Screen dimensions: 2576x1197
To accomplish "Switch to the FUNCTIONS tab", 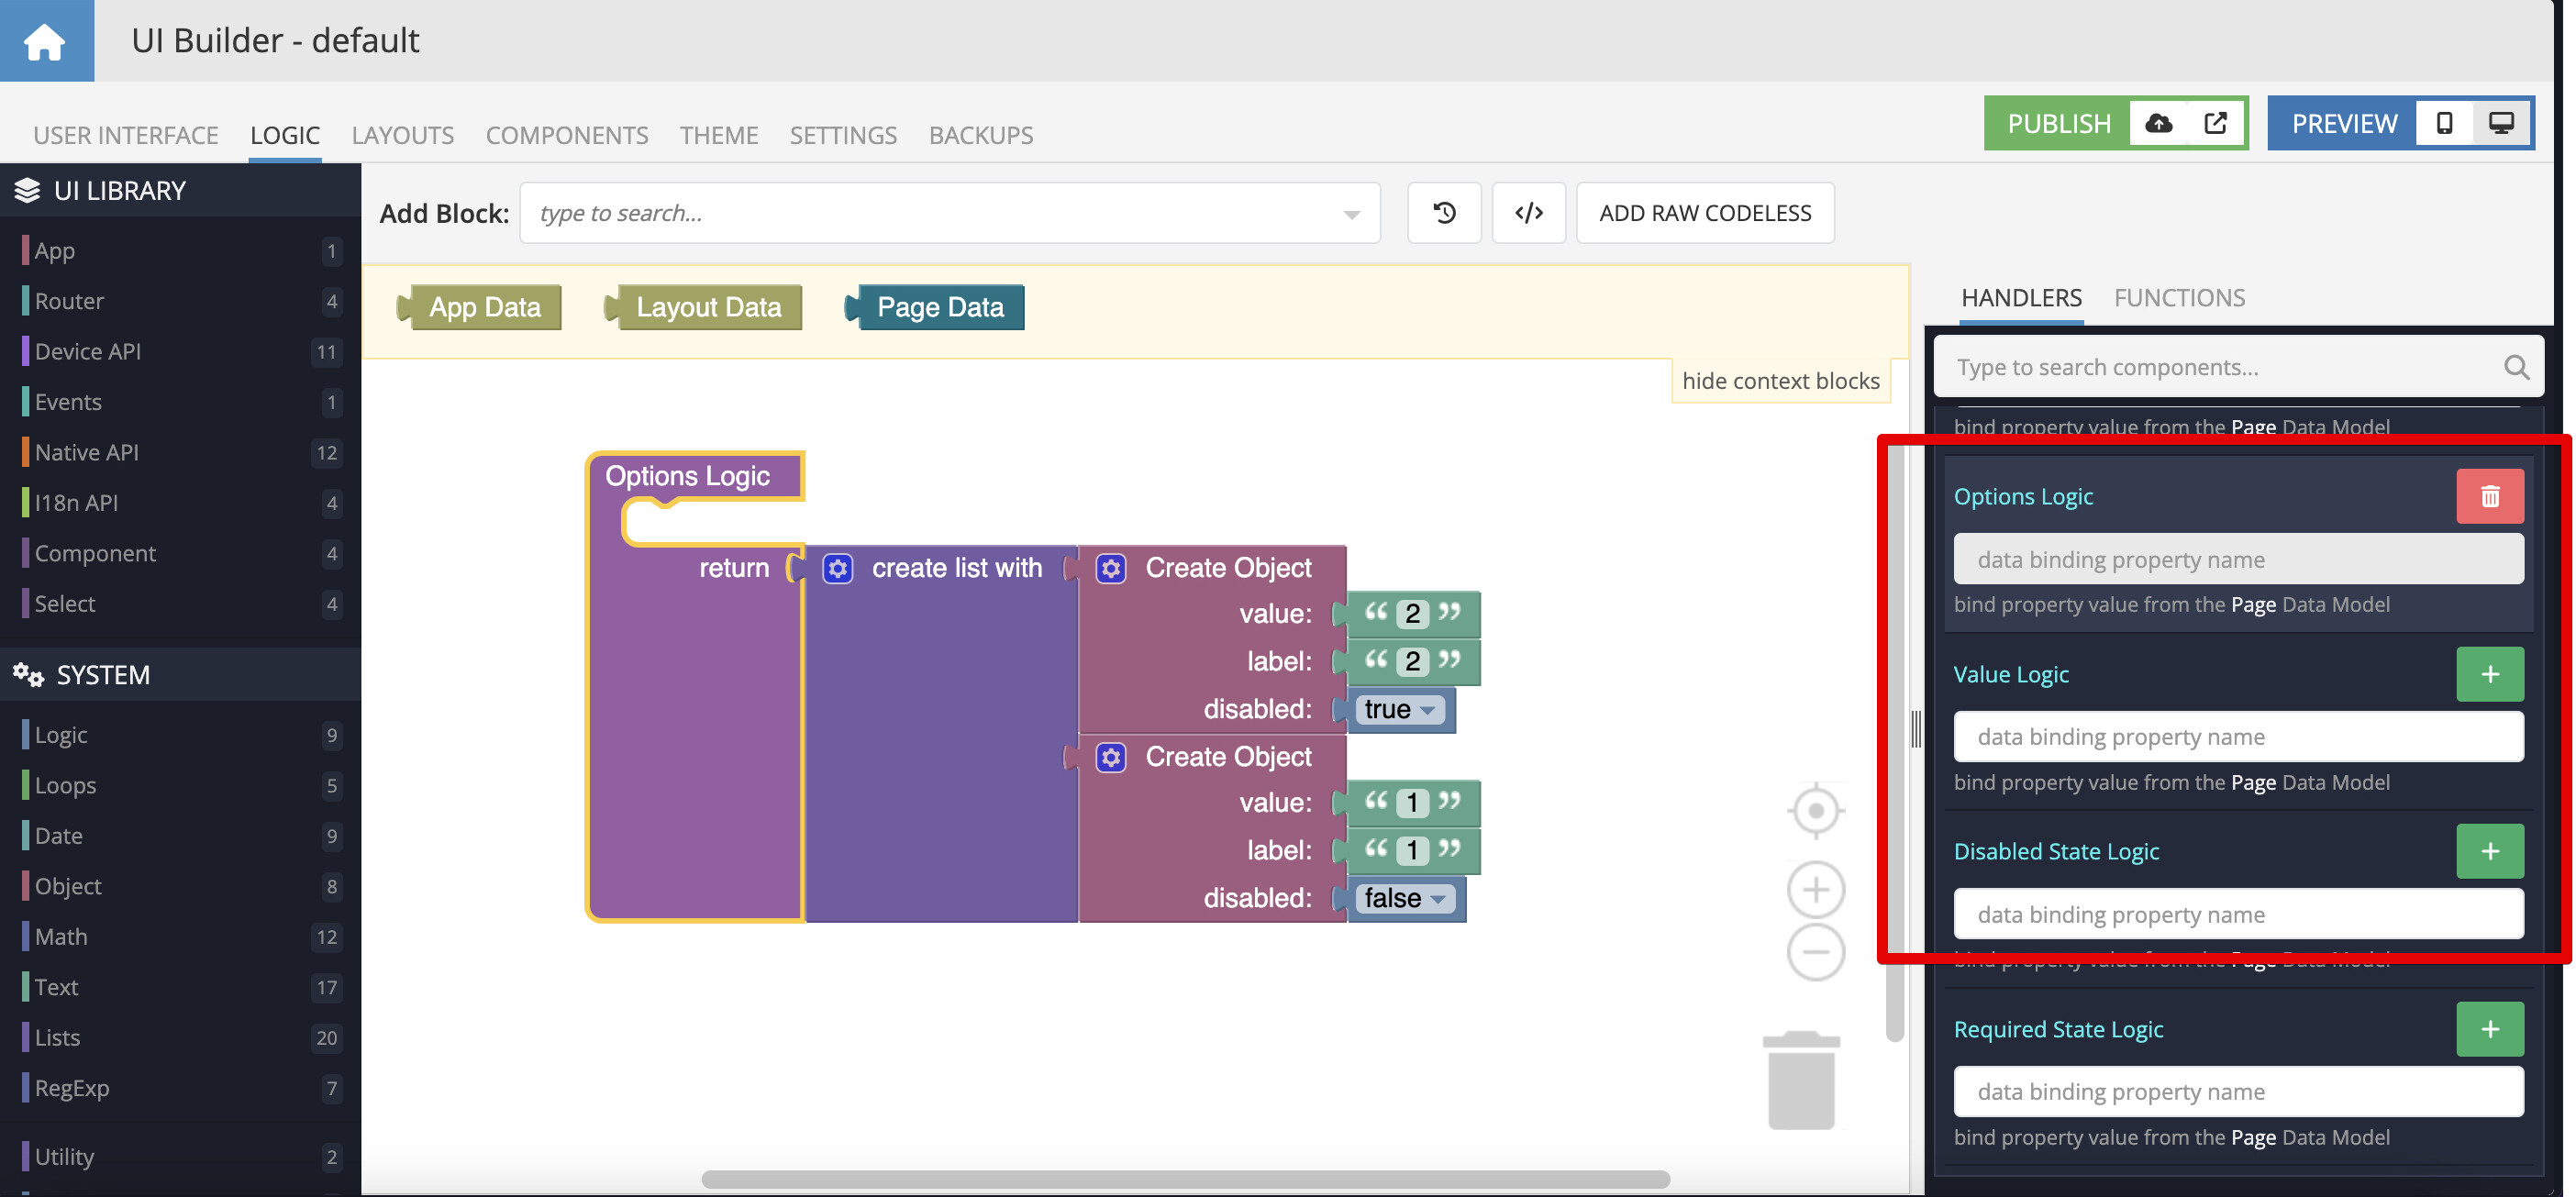I will pyautogui.click(x=2179, y=297).
